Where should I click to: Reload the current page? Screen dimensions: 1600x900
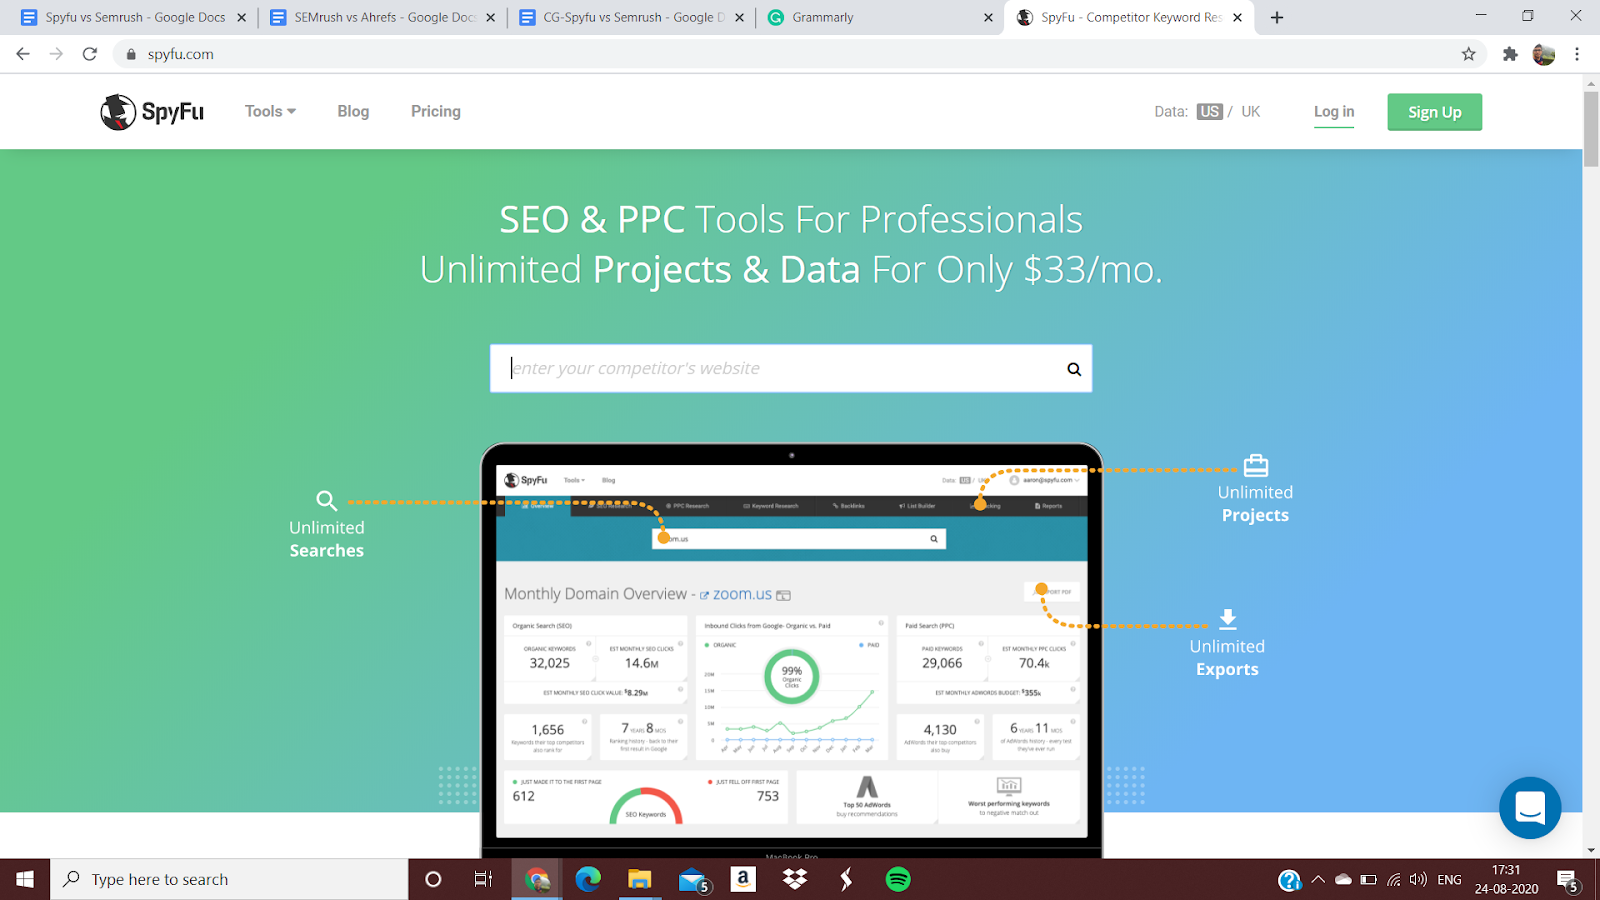pyautogui.click(x=90, y=54)
